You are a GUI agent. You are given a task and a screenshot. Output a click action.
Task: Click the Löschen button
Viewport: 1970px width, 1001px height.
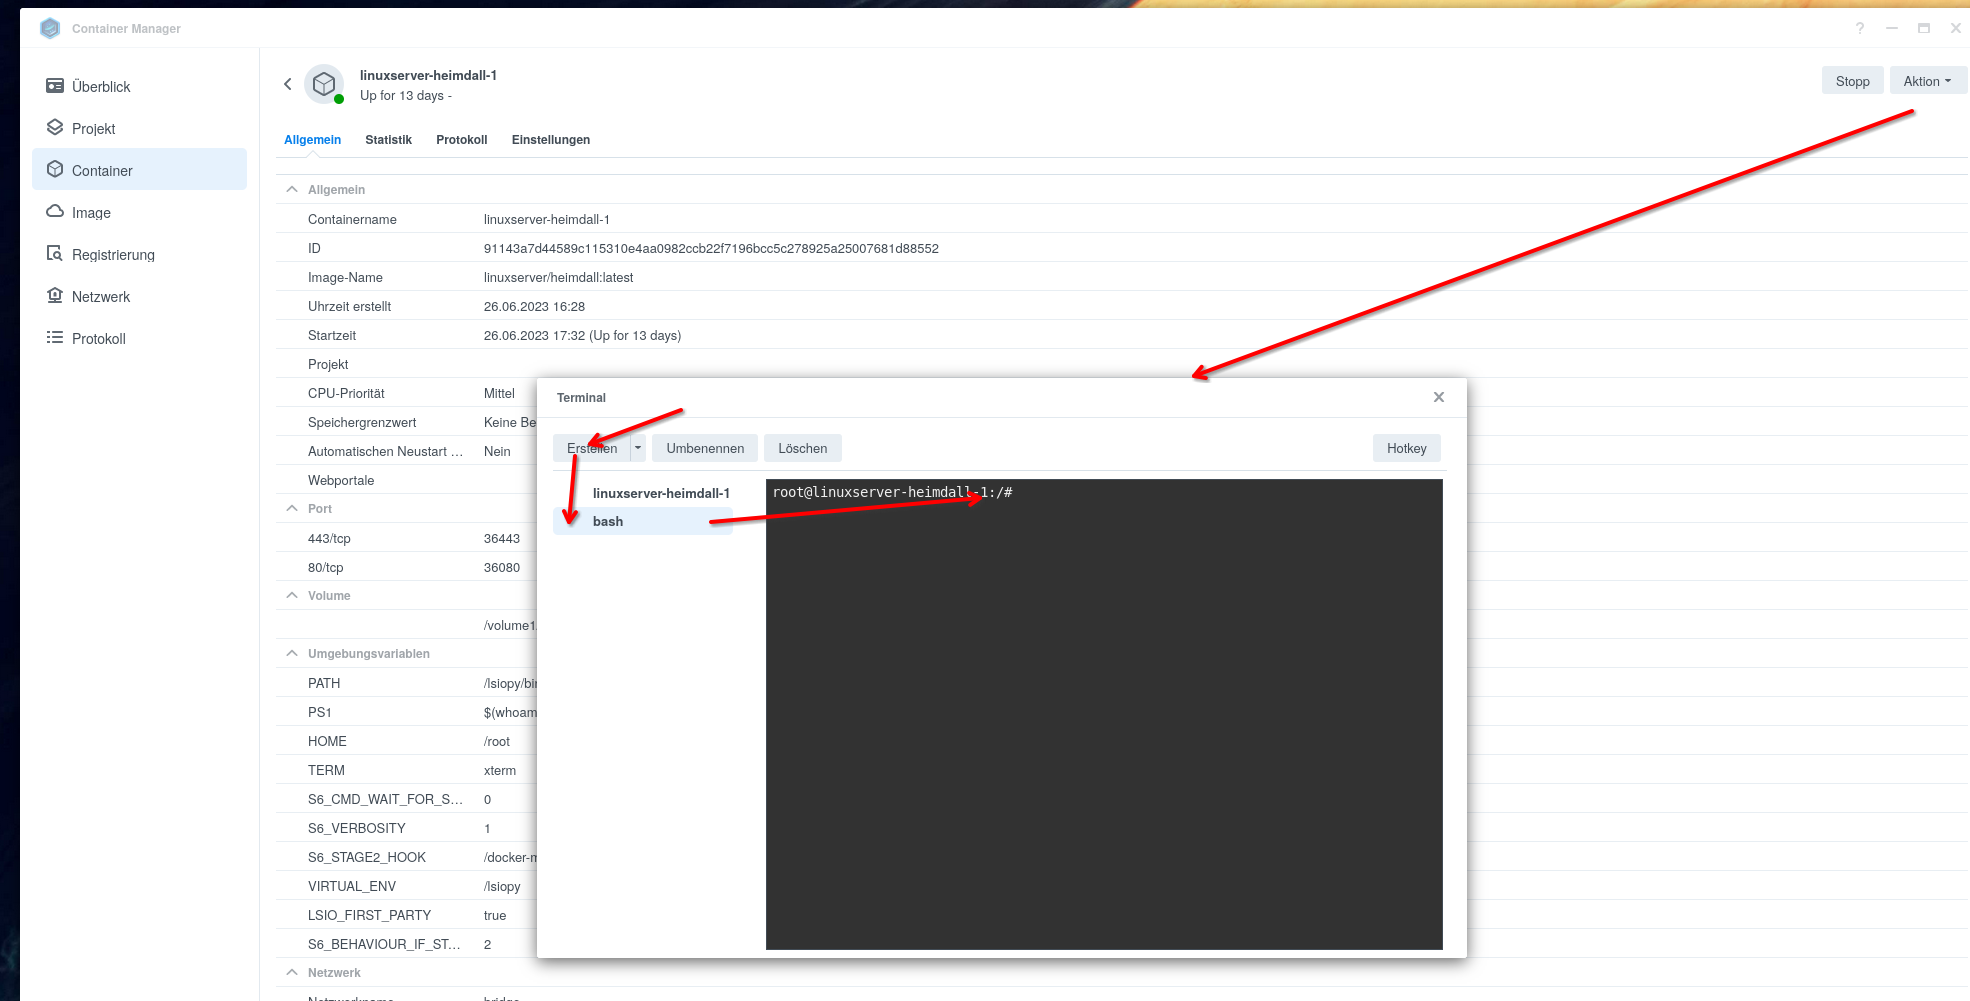coord(802,448)
